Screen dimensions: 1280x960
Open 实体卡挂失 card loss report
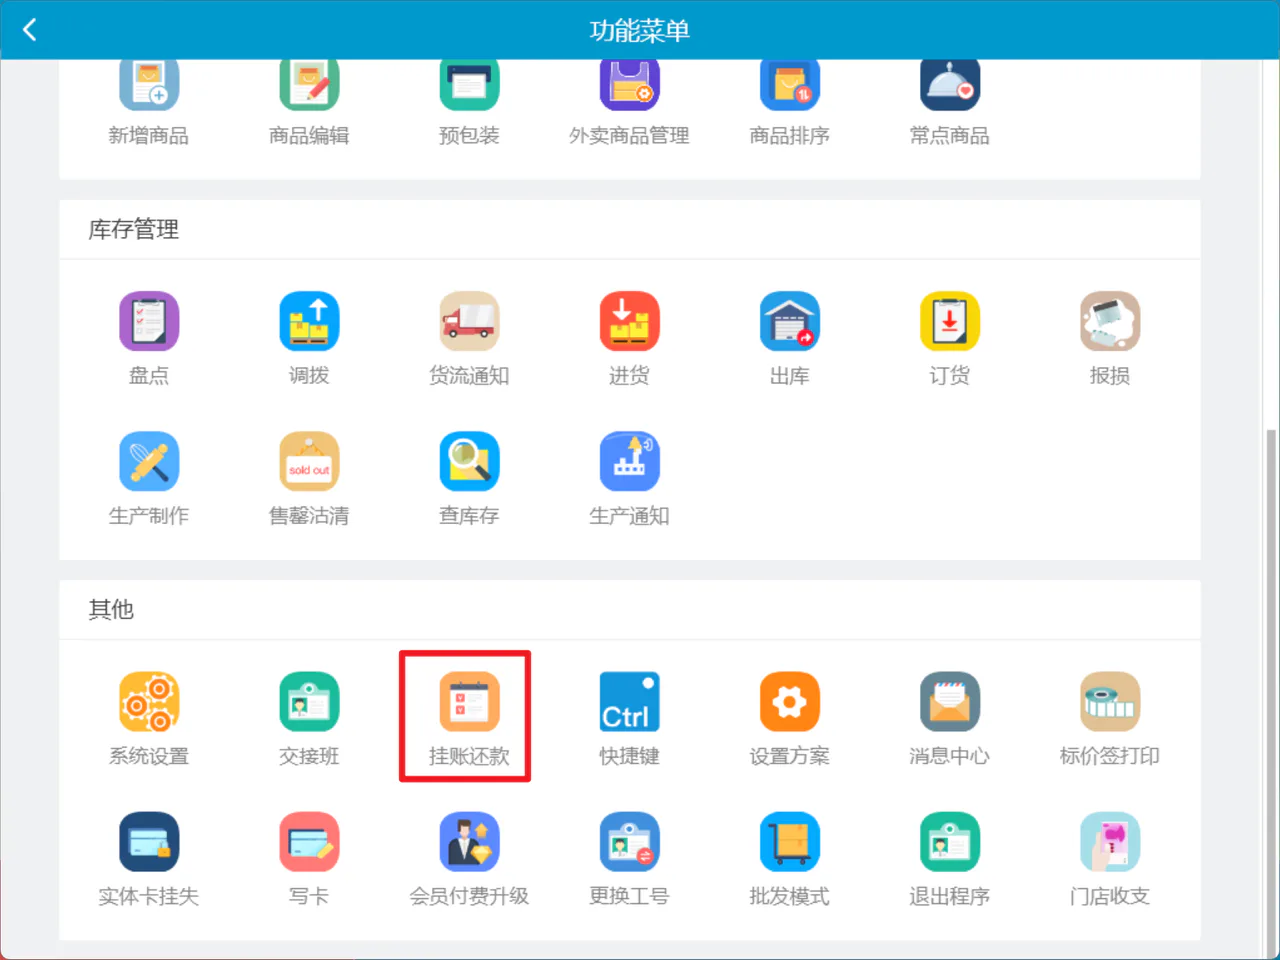coord(149,859)
